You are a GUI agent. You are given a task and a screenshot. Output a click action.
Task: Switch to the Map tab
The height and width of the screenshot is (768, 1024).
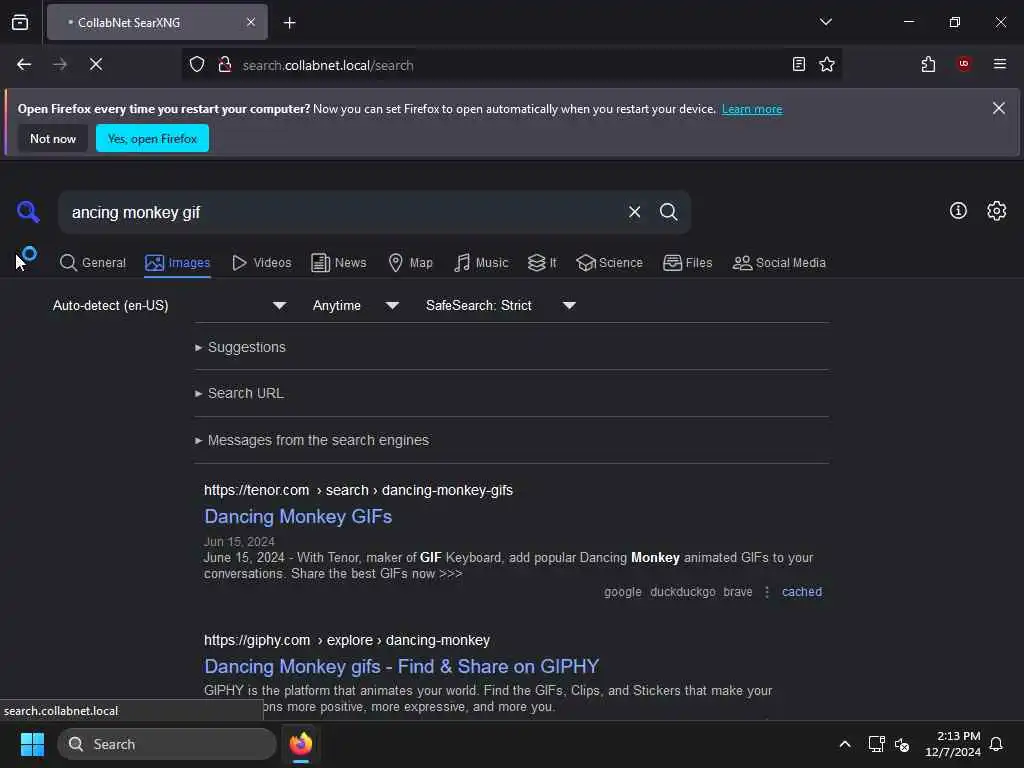(410, 263)
